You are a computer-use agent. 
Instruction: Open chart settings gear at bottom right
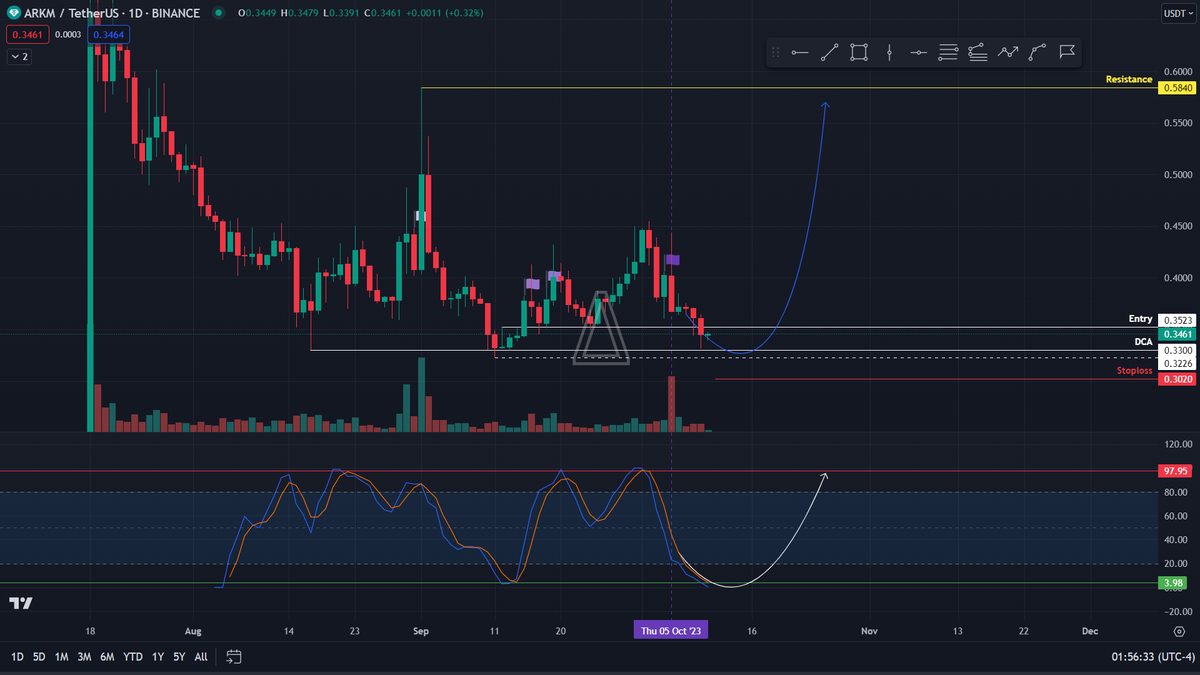(x=1179, y=632)
